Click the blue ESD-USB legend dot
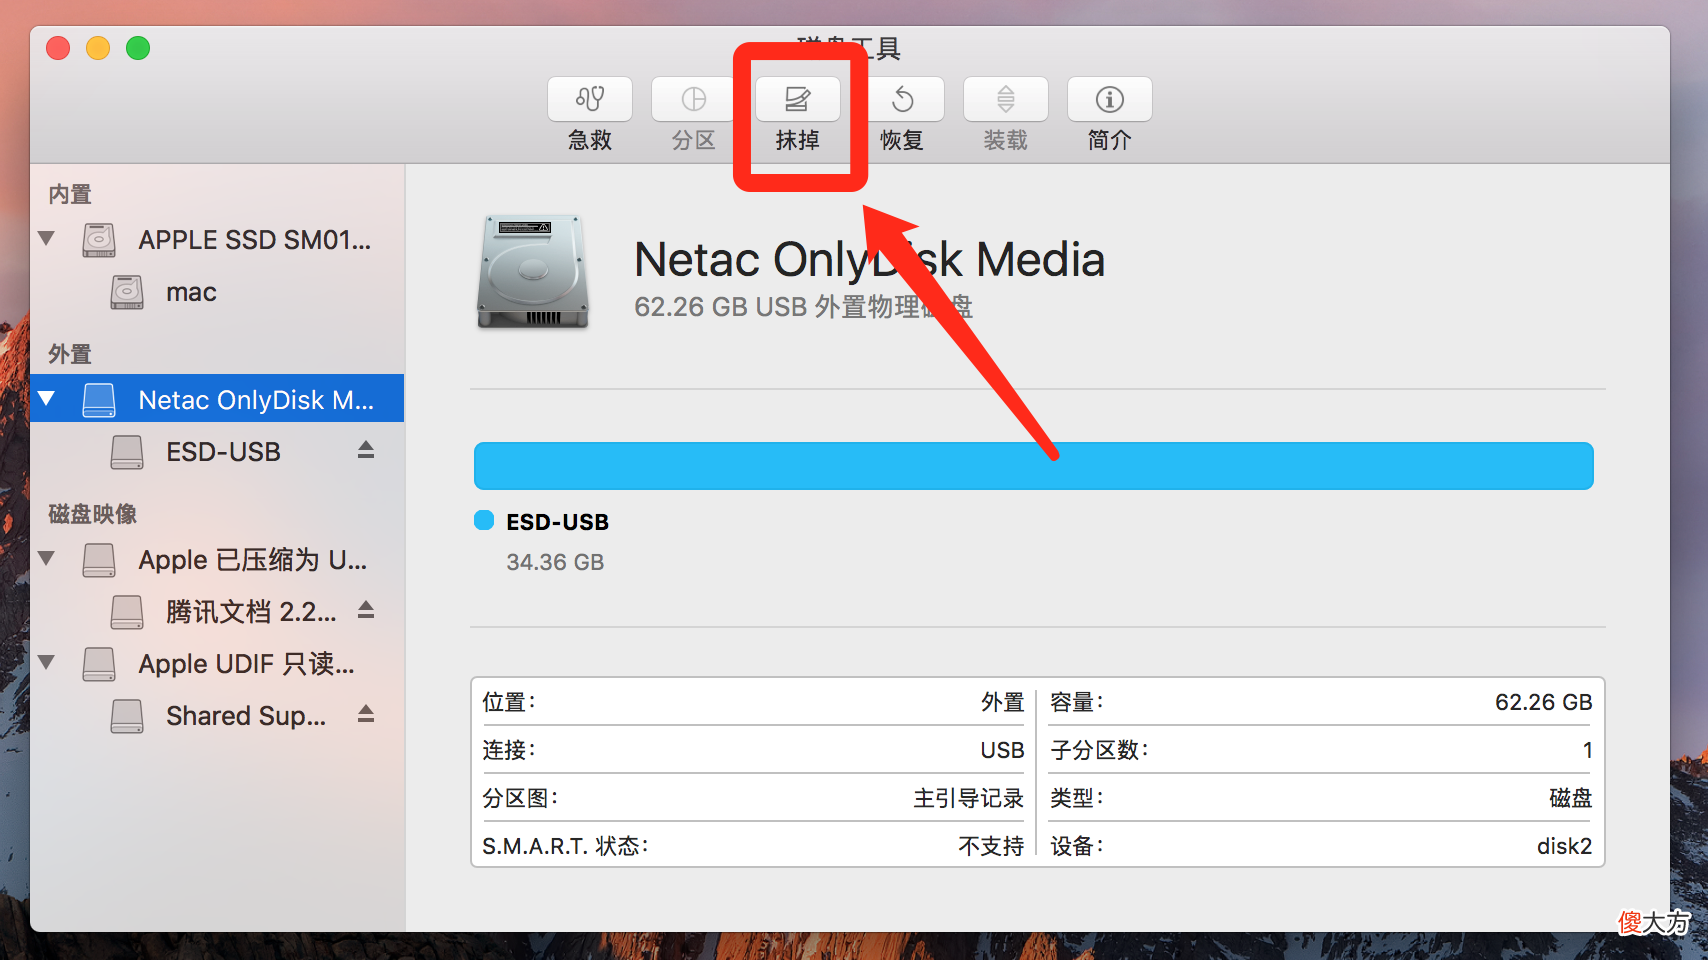The image size is (1708, 960). click(x=484, y=520)
